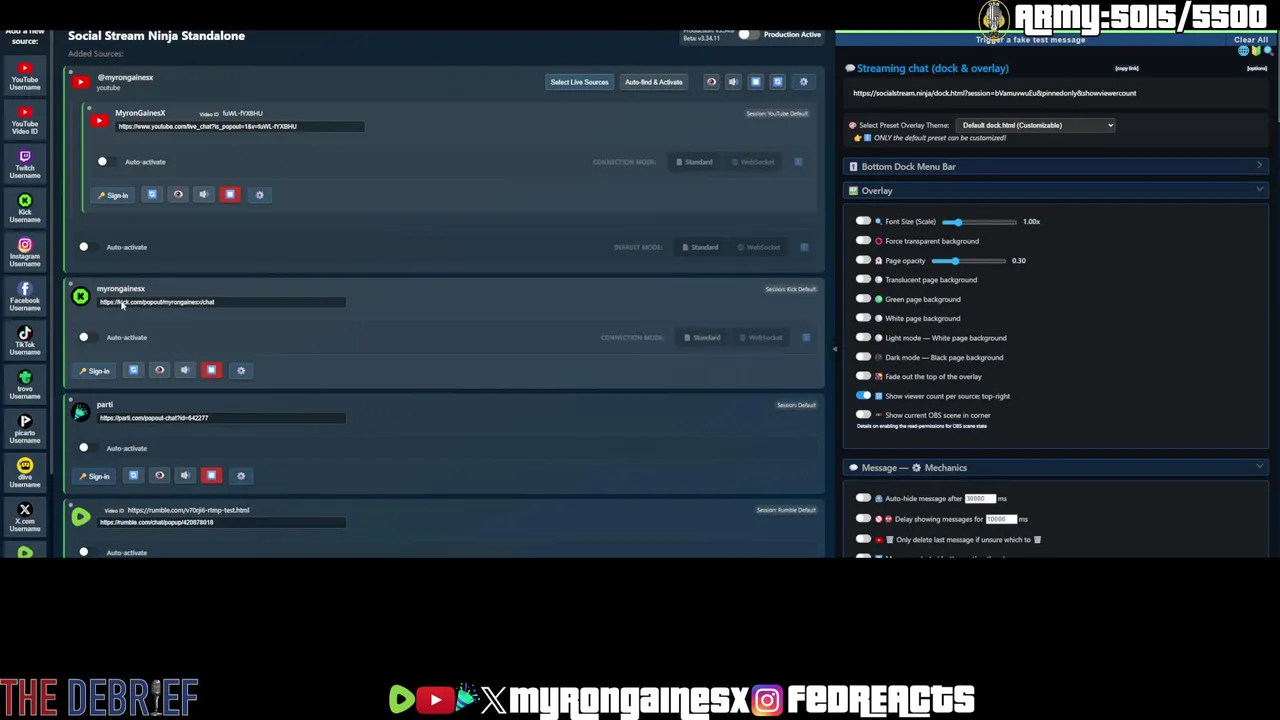Enable Translucent page background
Viewport: 1280px width, 720px height.
(863, 280)
